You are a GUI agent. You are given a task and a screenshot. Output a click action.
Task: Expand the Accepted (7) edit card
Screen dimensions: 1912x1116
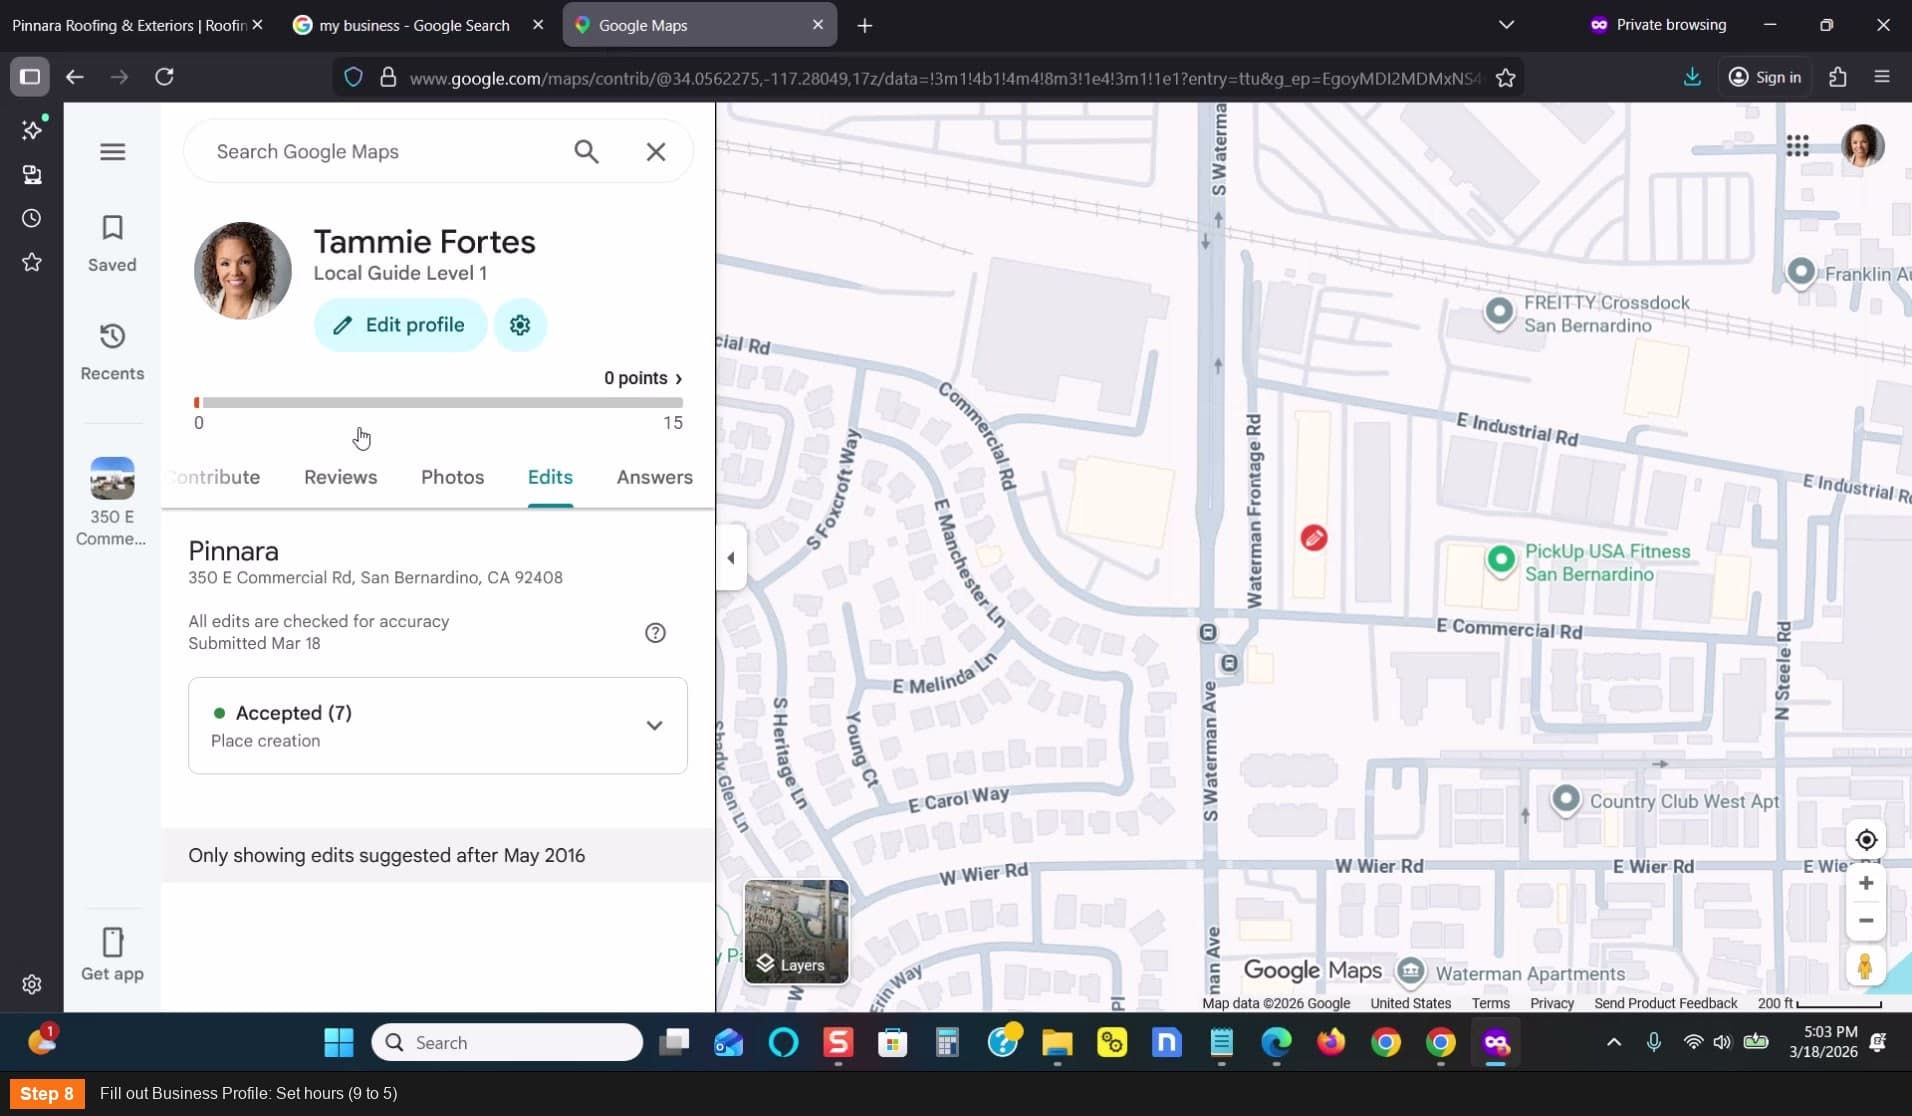point(438,726)
